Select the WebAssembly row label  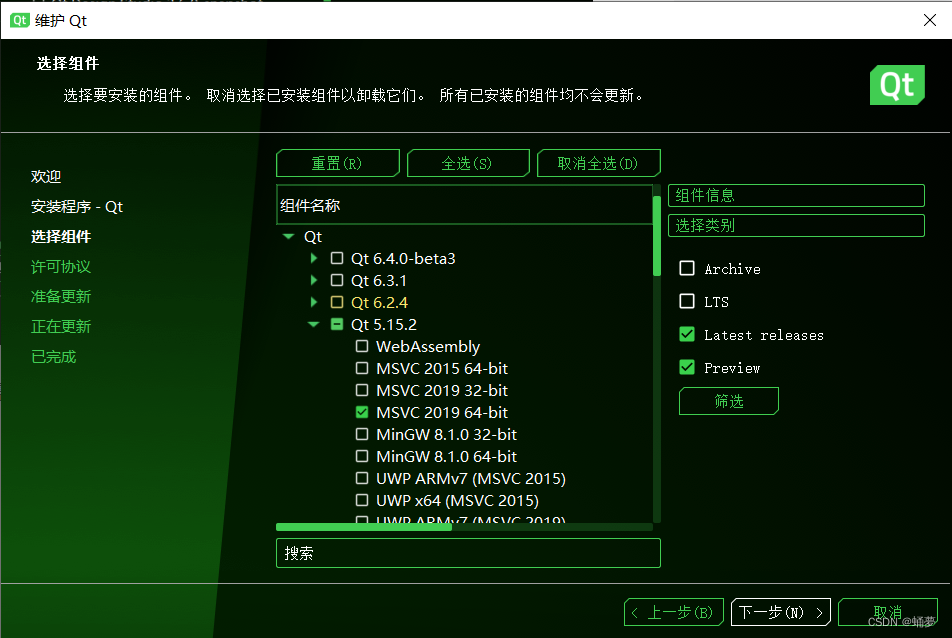(428, 346)
